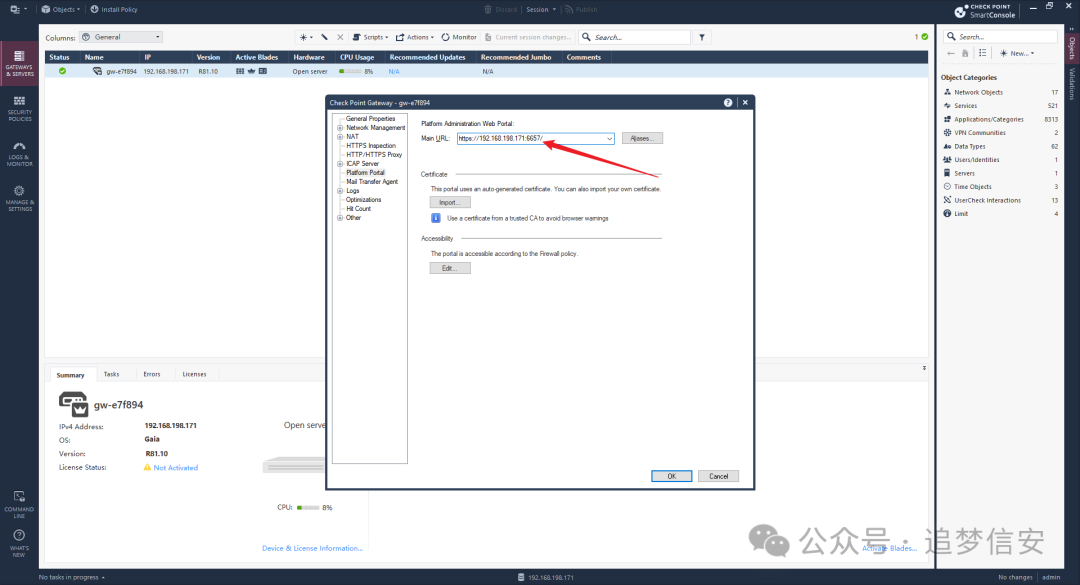Viewport: 1080px width, 585px height.
Task: Open the Objects menu in top bar
Action: [61, 10]
